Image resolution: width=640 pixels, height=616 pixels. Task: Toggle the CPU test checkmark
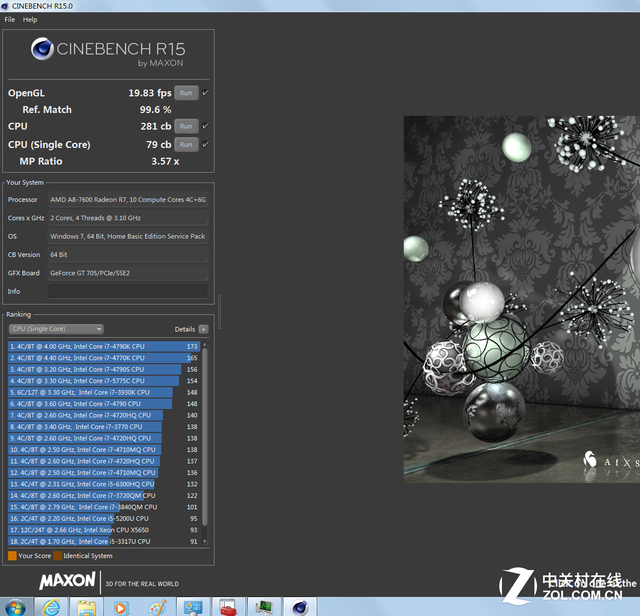click(x=206, y=126)
